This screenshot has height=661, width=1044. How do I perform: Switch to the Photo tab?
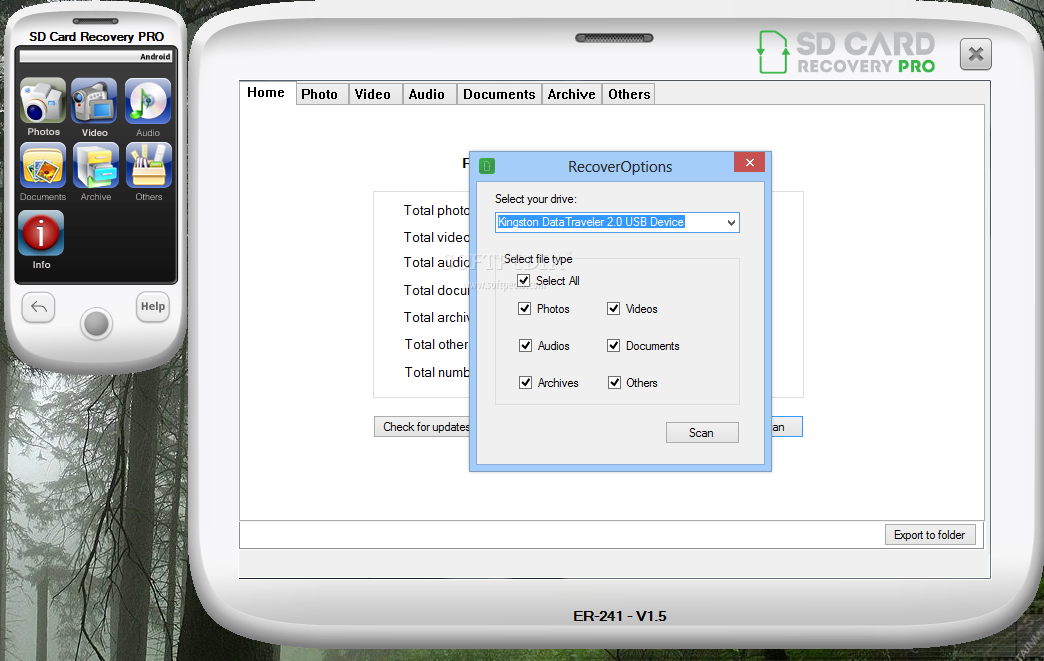pos(320,95)
